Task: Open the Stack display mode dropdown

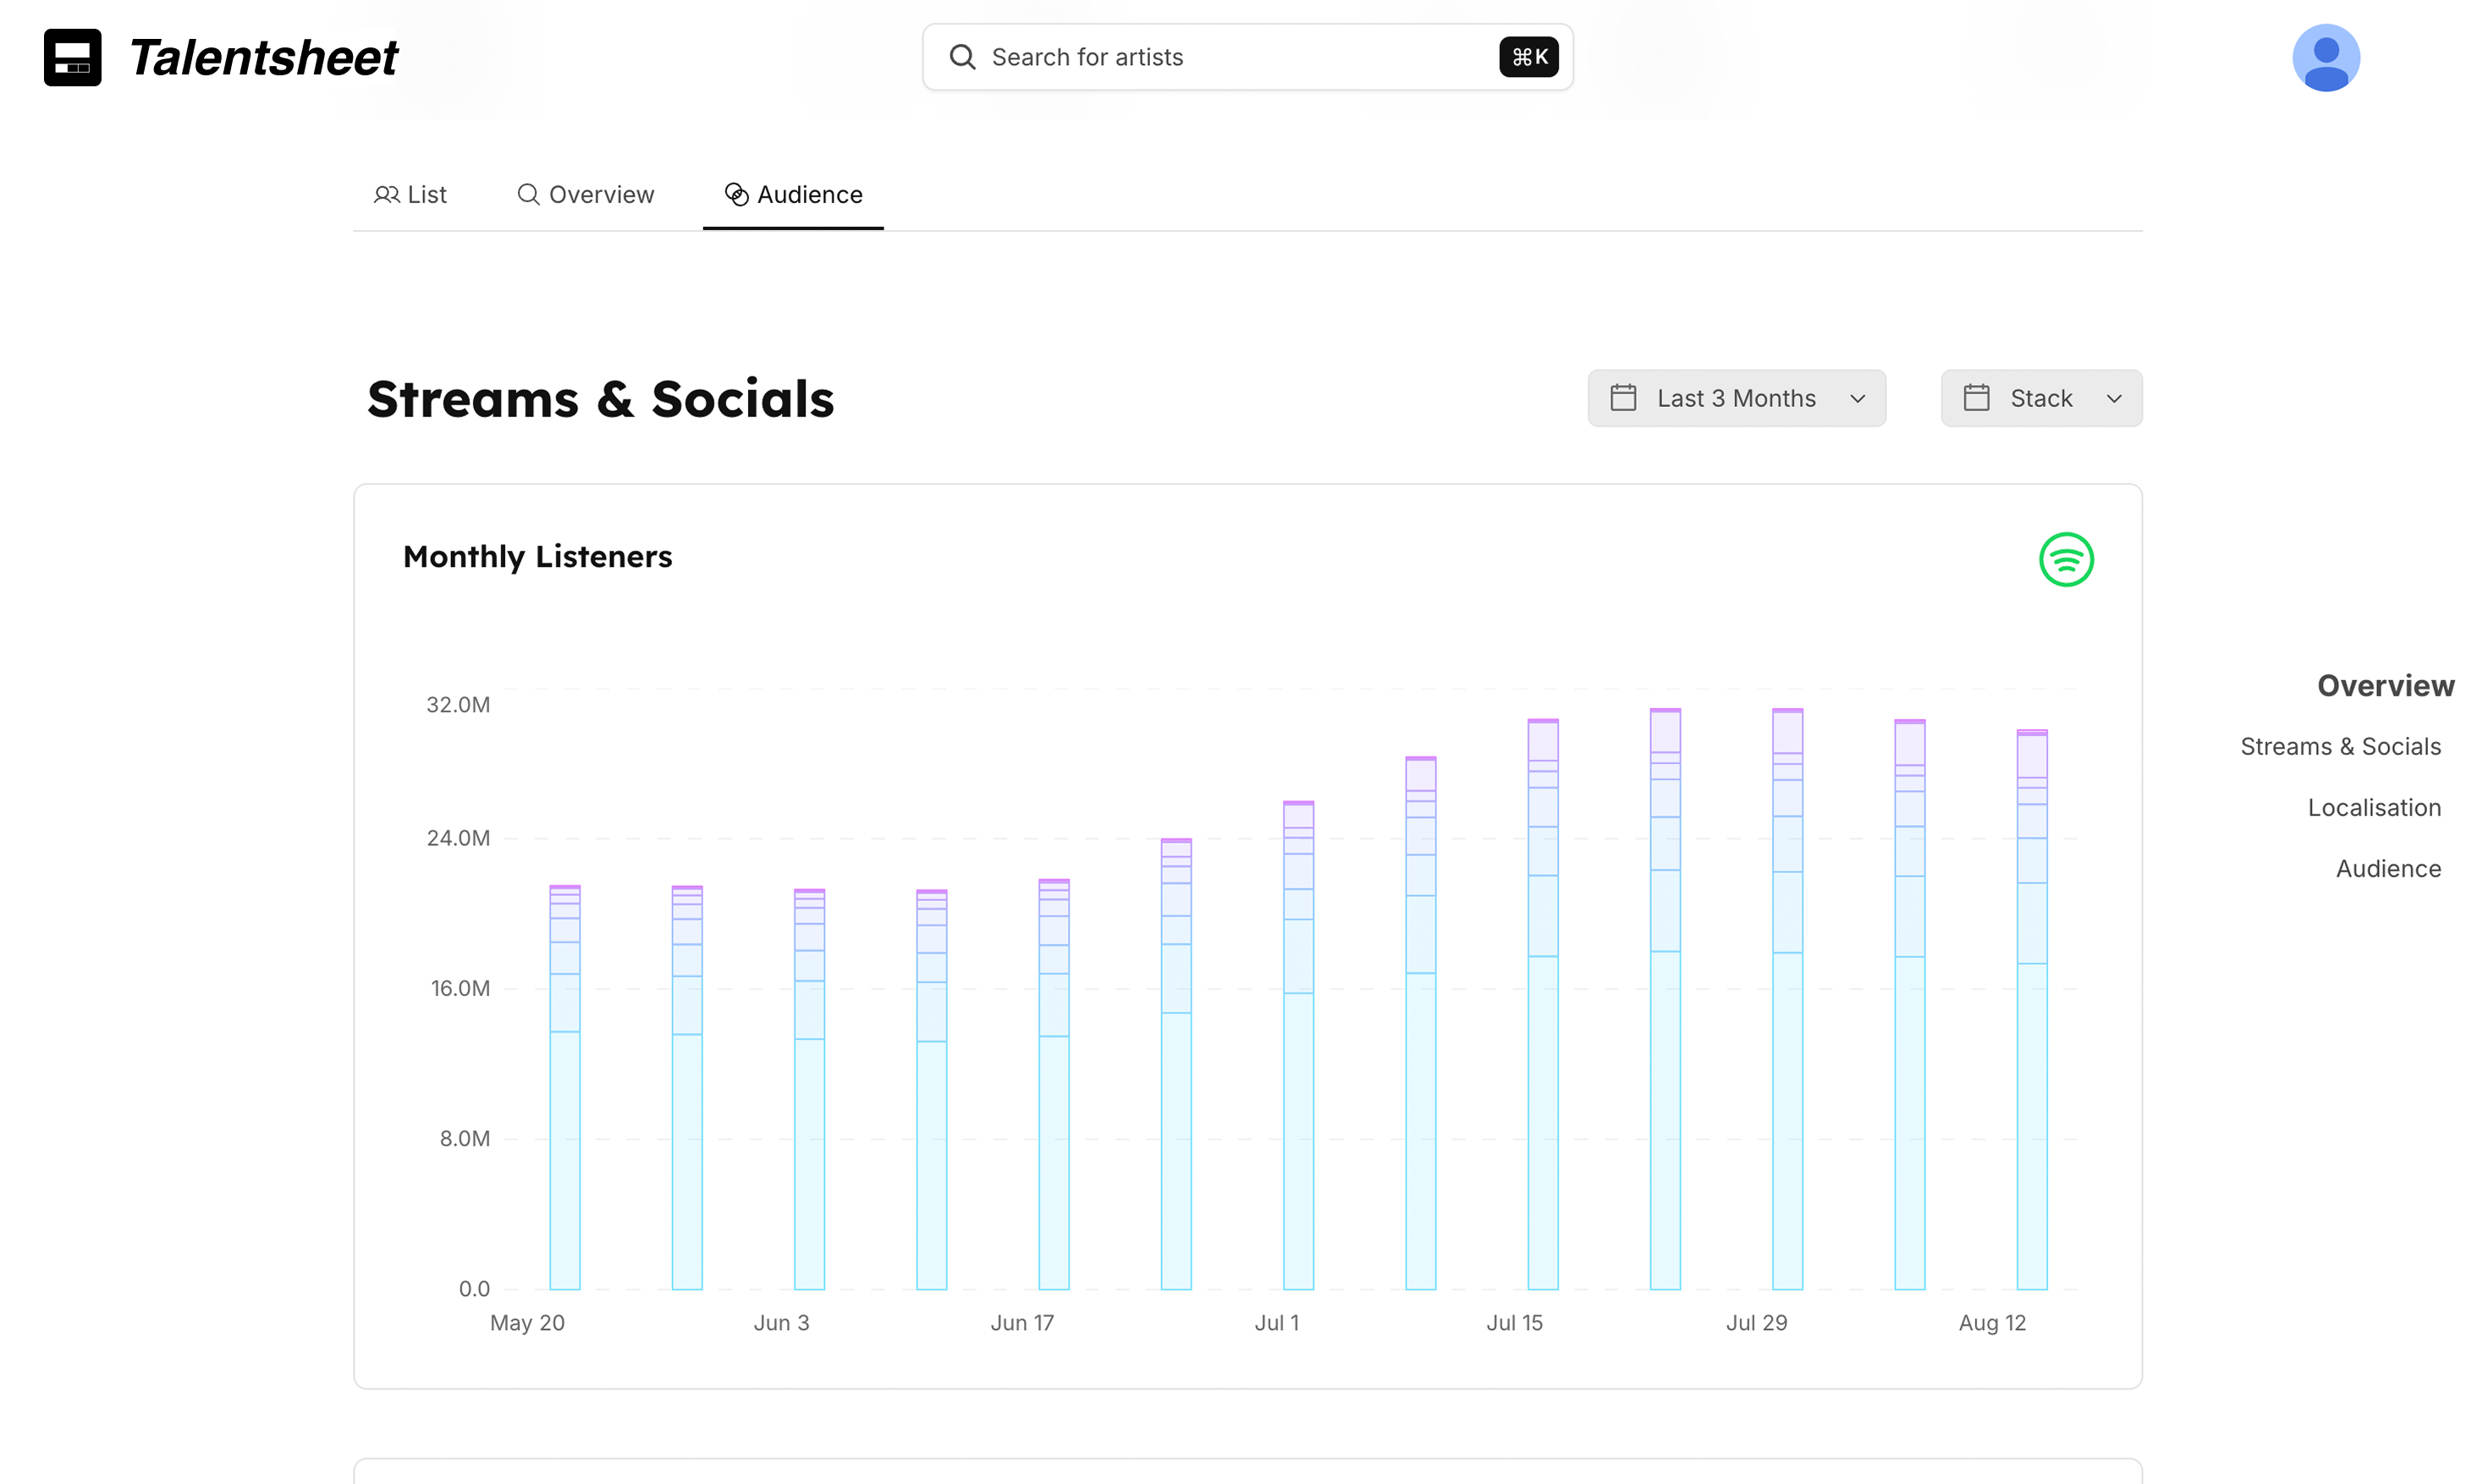Action: (2041, 398)
